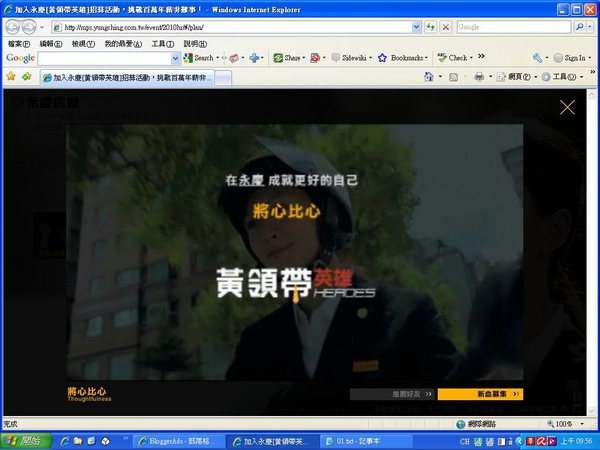The height and width of the screenshot is (450, 600).
Task: Go forward with the browser Forward arrow
Action: [29, 27]
